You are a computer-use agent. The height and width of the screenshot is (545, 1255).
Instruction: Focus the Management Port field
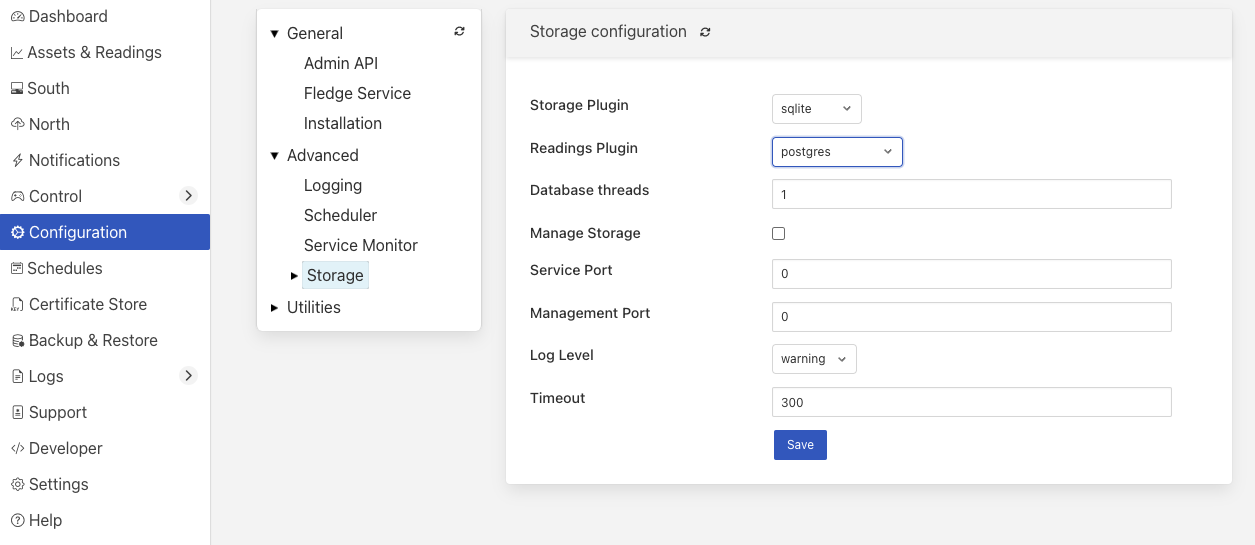coord(971,317)
